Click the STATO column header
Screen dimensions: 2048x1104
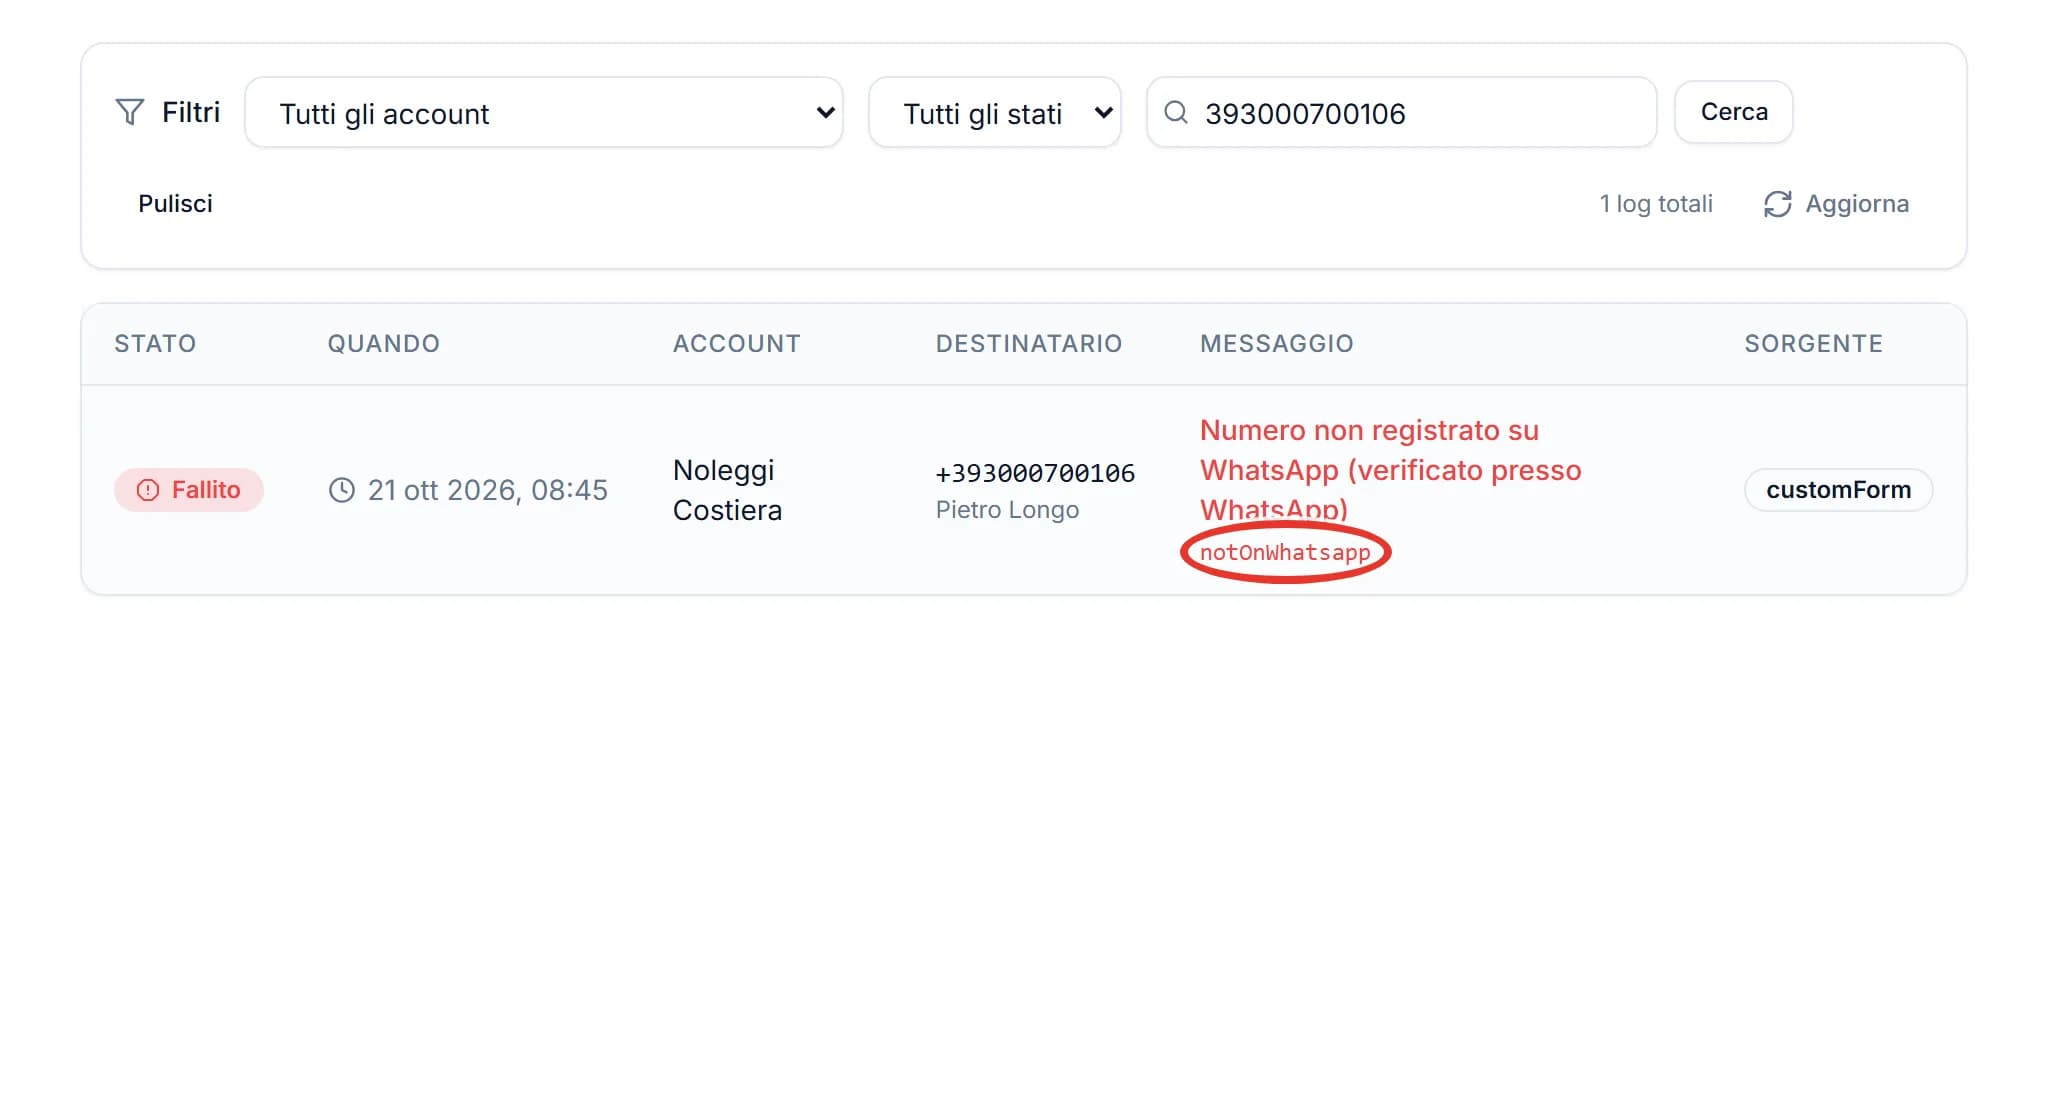coord(155,344)
